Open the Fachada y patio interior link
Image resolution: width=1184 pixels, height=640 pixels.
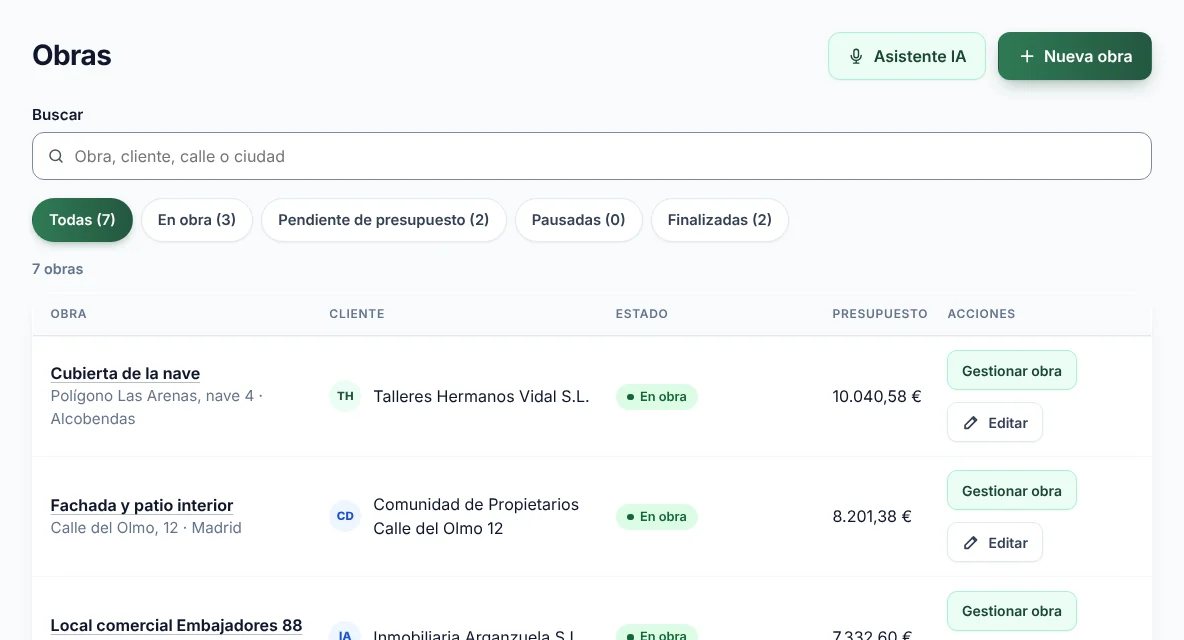pyautogui.click(x=142, y=506)
